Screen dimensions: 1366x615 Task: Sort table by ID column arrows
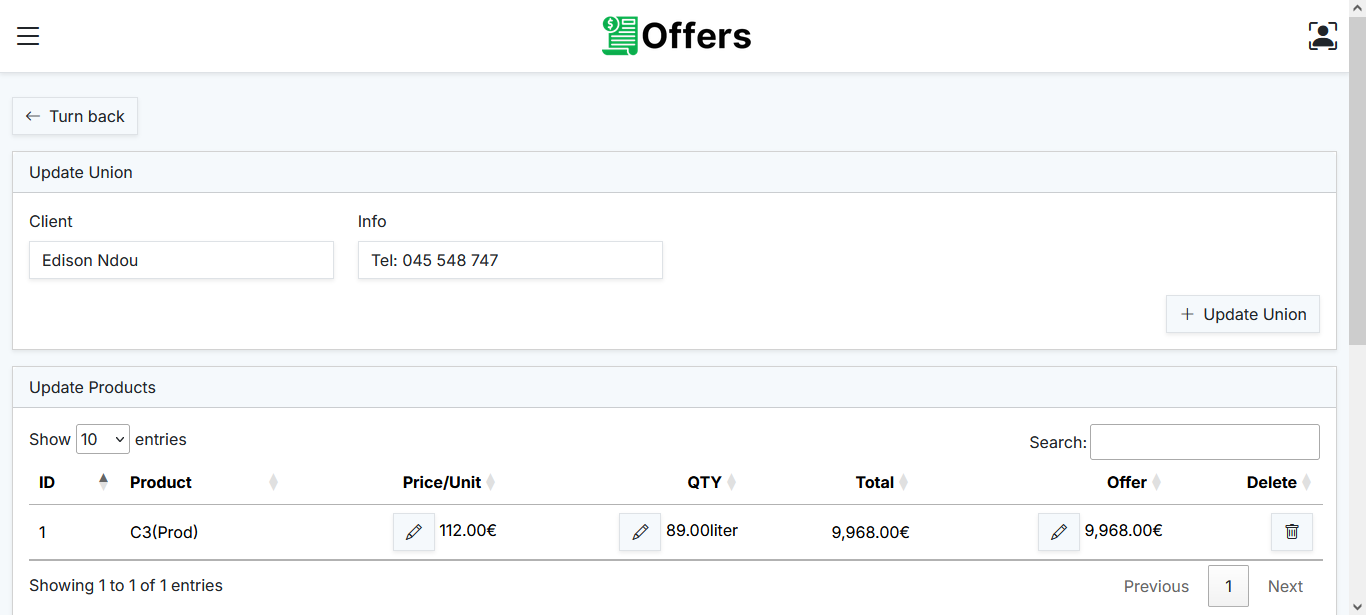pos(103,482)
